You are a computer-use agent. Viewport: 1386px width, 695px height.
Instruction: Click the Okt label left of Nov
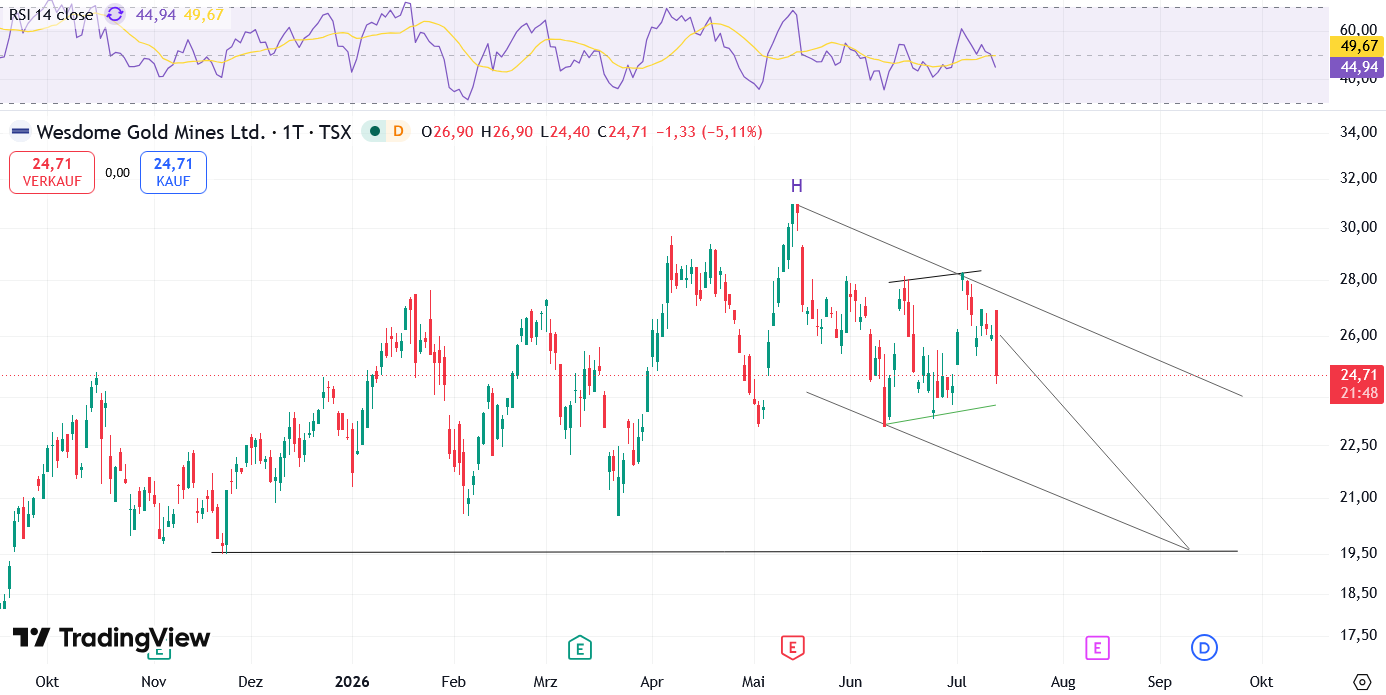(47, 682)
